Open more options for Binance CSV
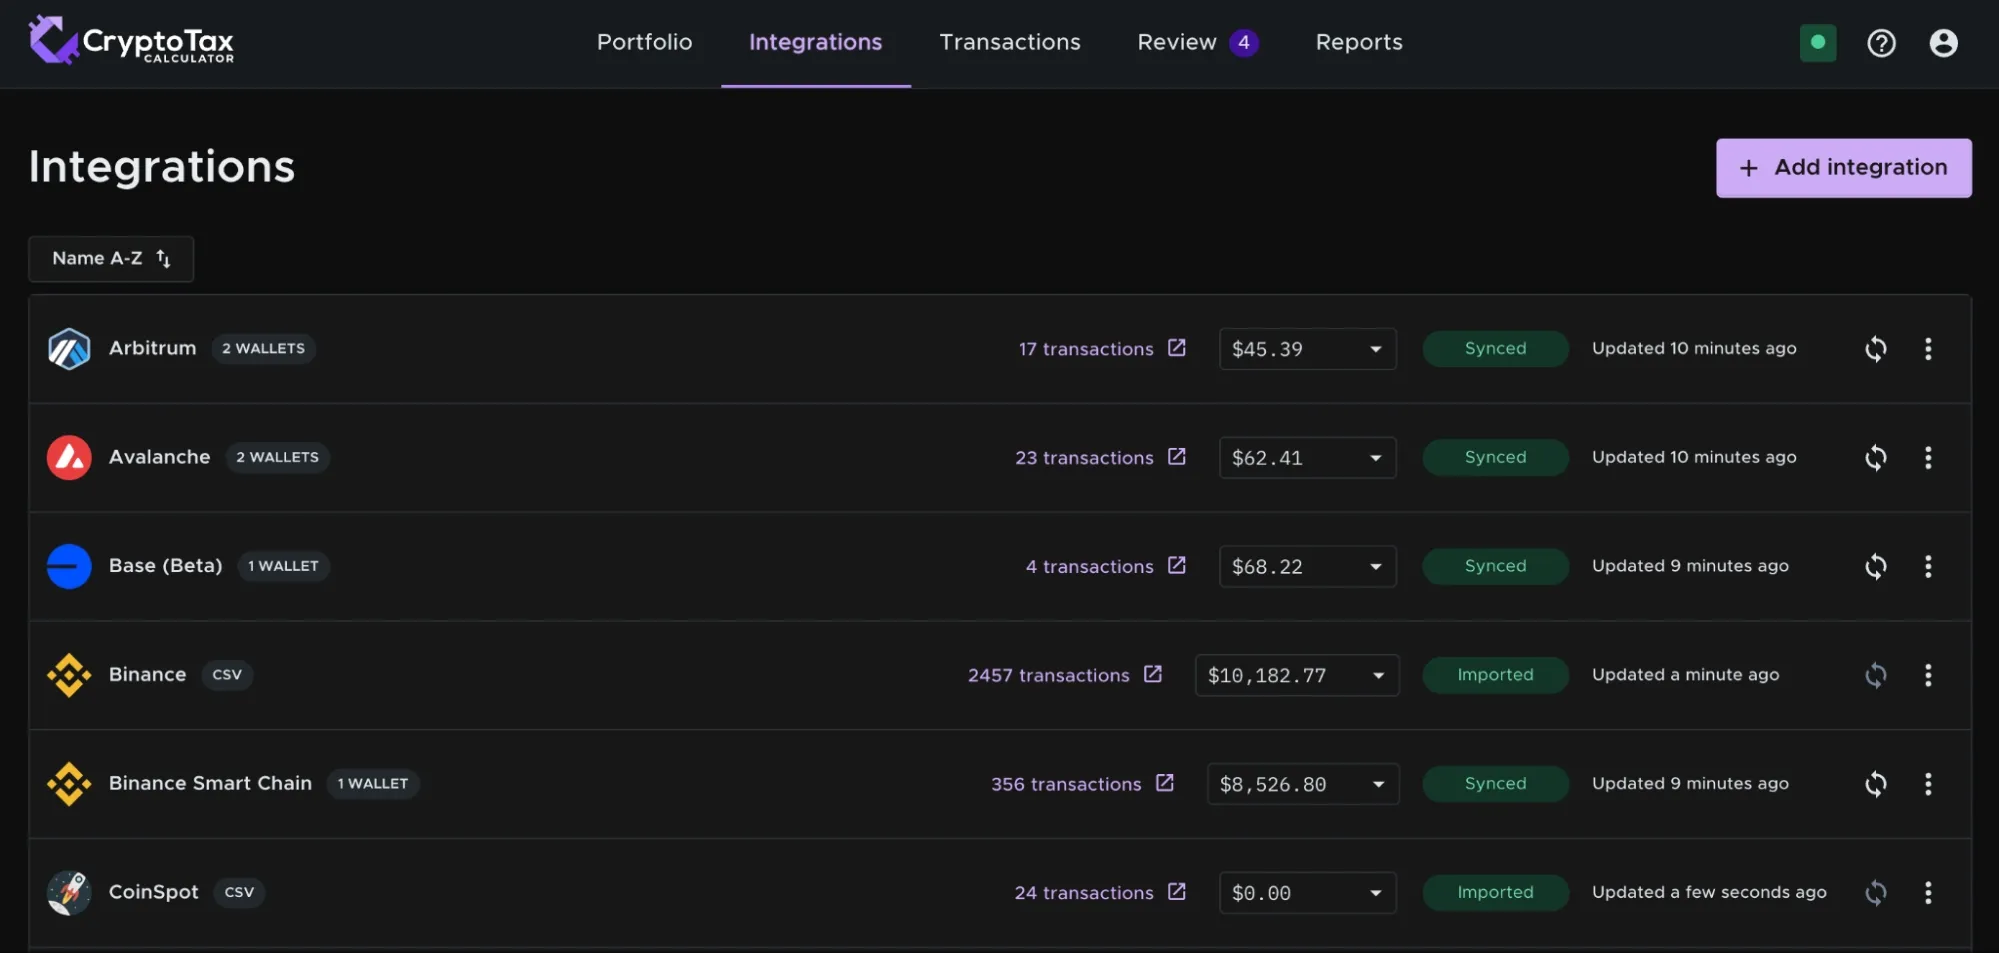Viewport: 1999px width, 953px height. coord(1928,676)
